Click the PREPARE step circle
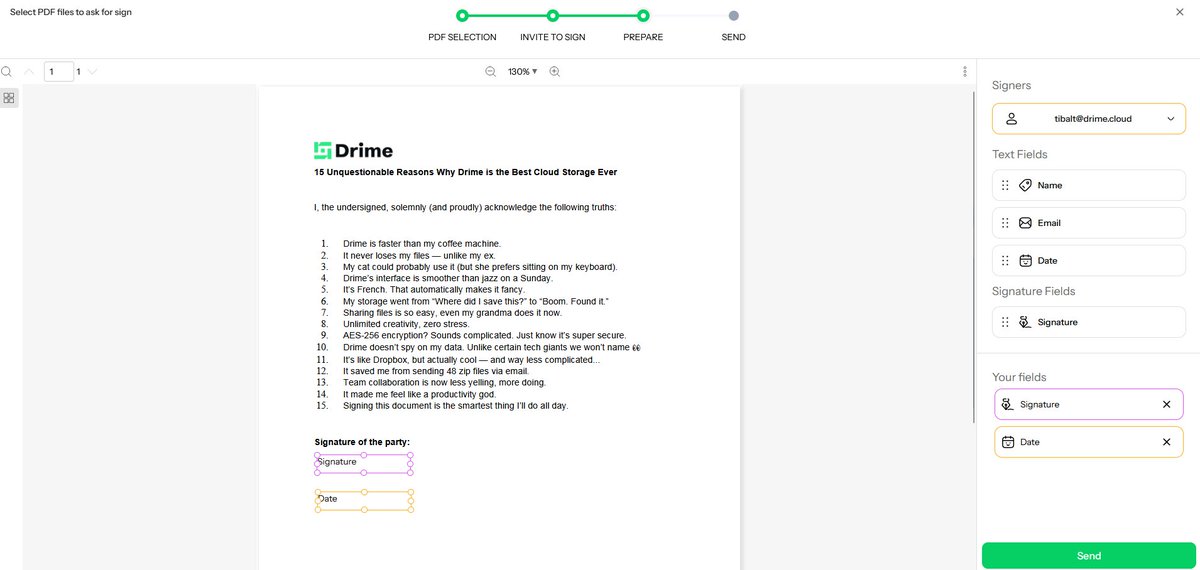 point(643,16)
